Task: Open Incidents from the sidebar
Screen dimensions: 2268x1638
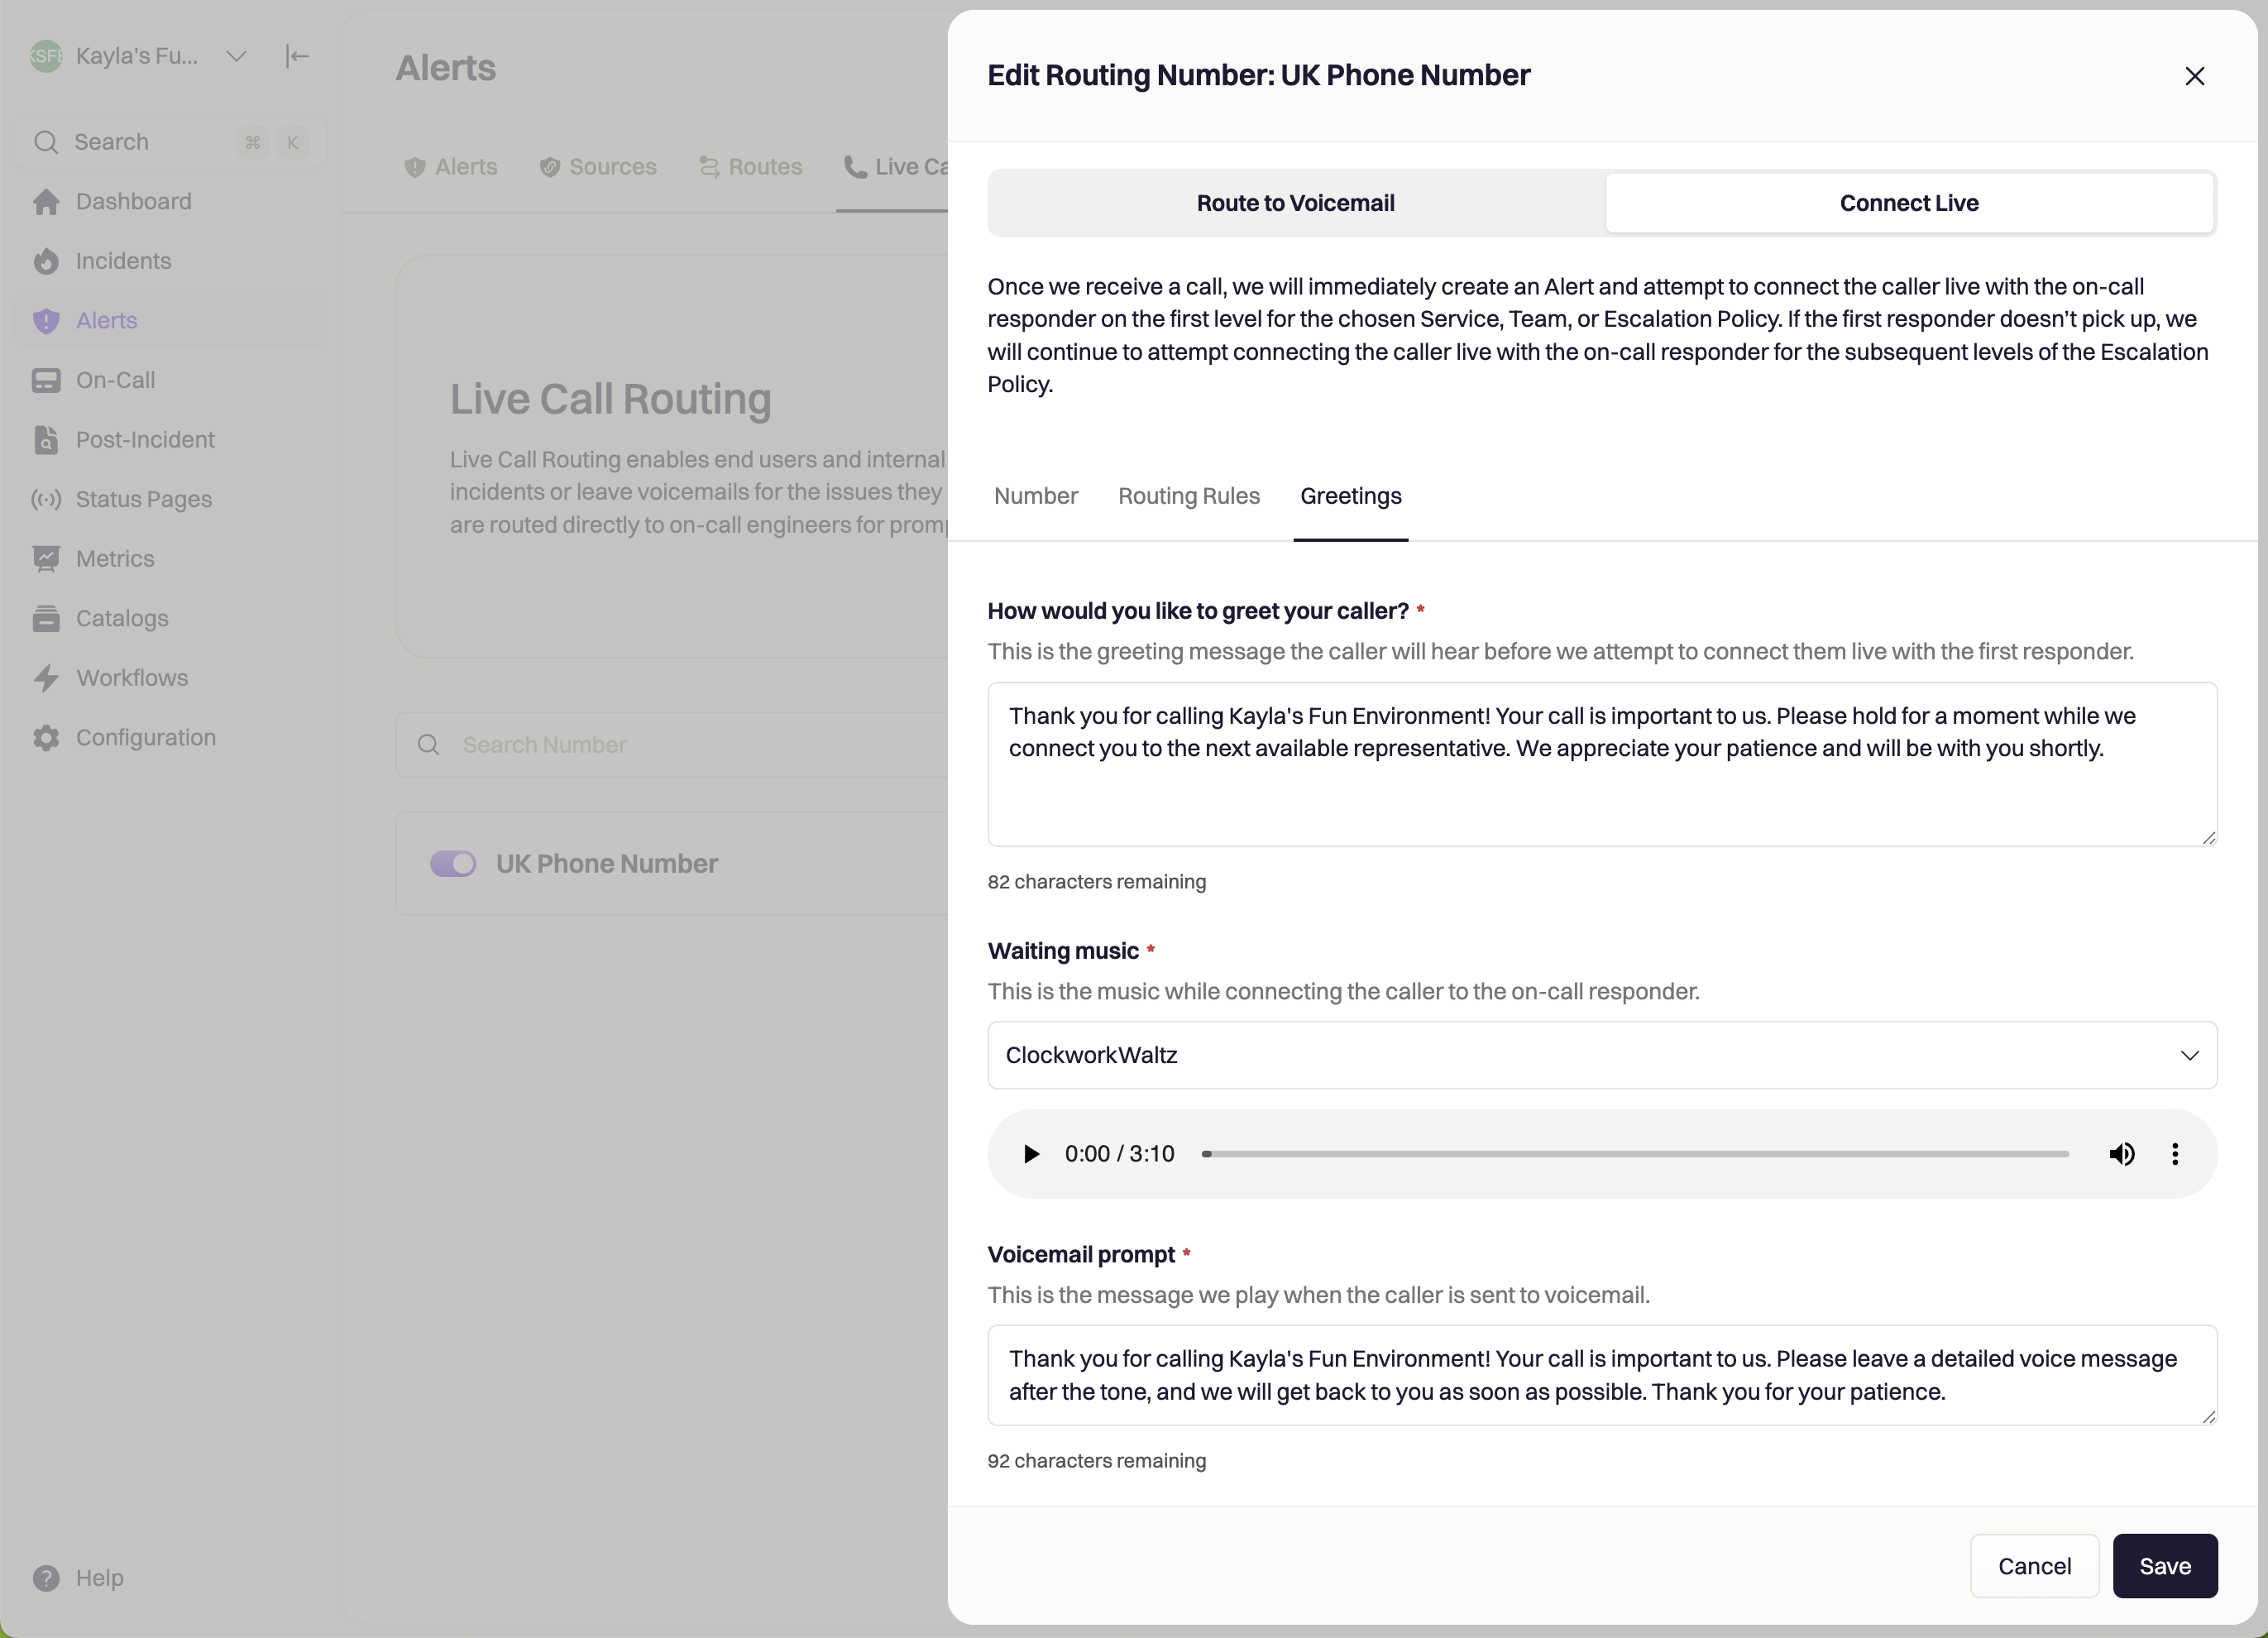Action: (x=123, y=261)
